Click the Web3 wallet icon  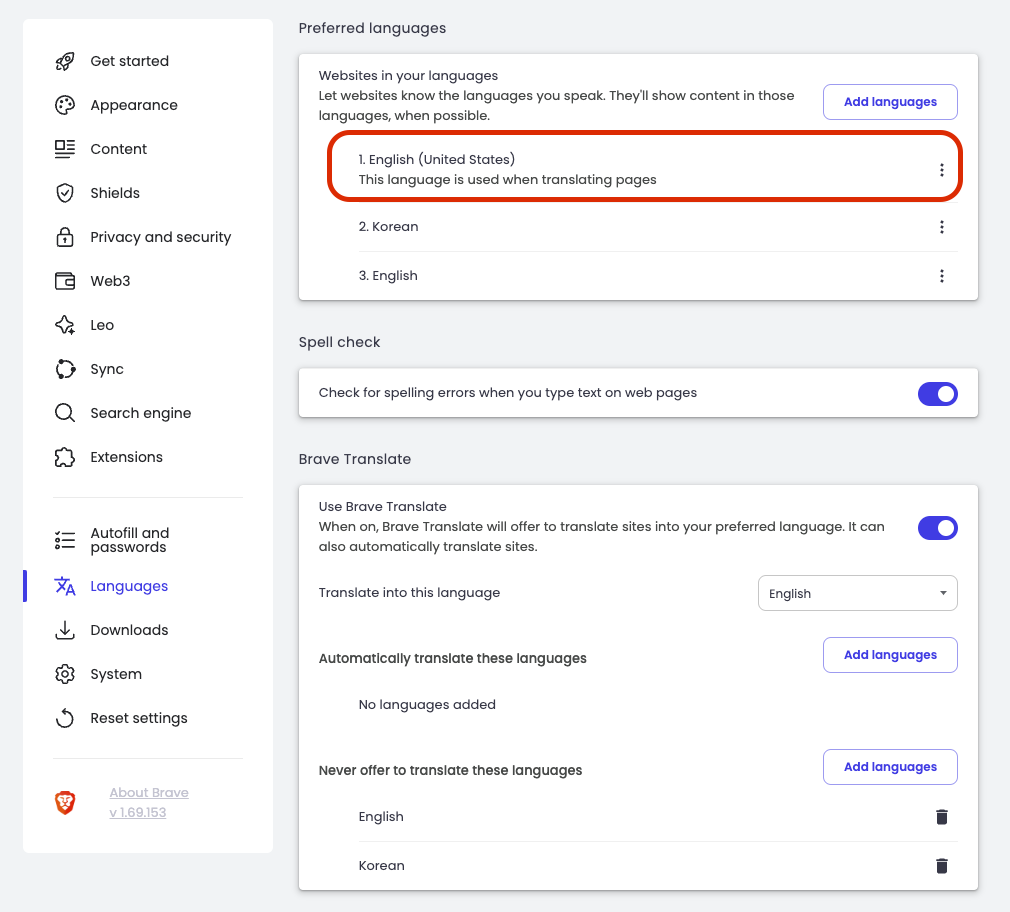coord(65,281)
